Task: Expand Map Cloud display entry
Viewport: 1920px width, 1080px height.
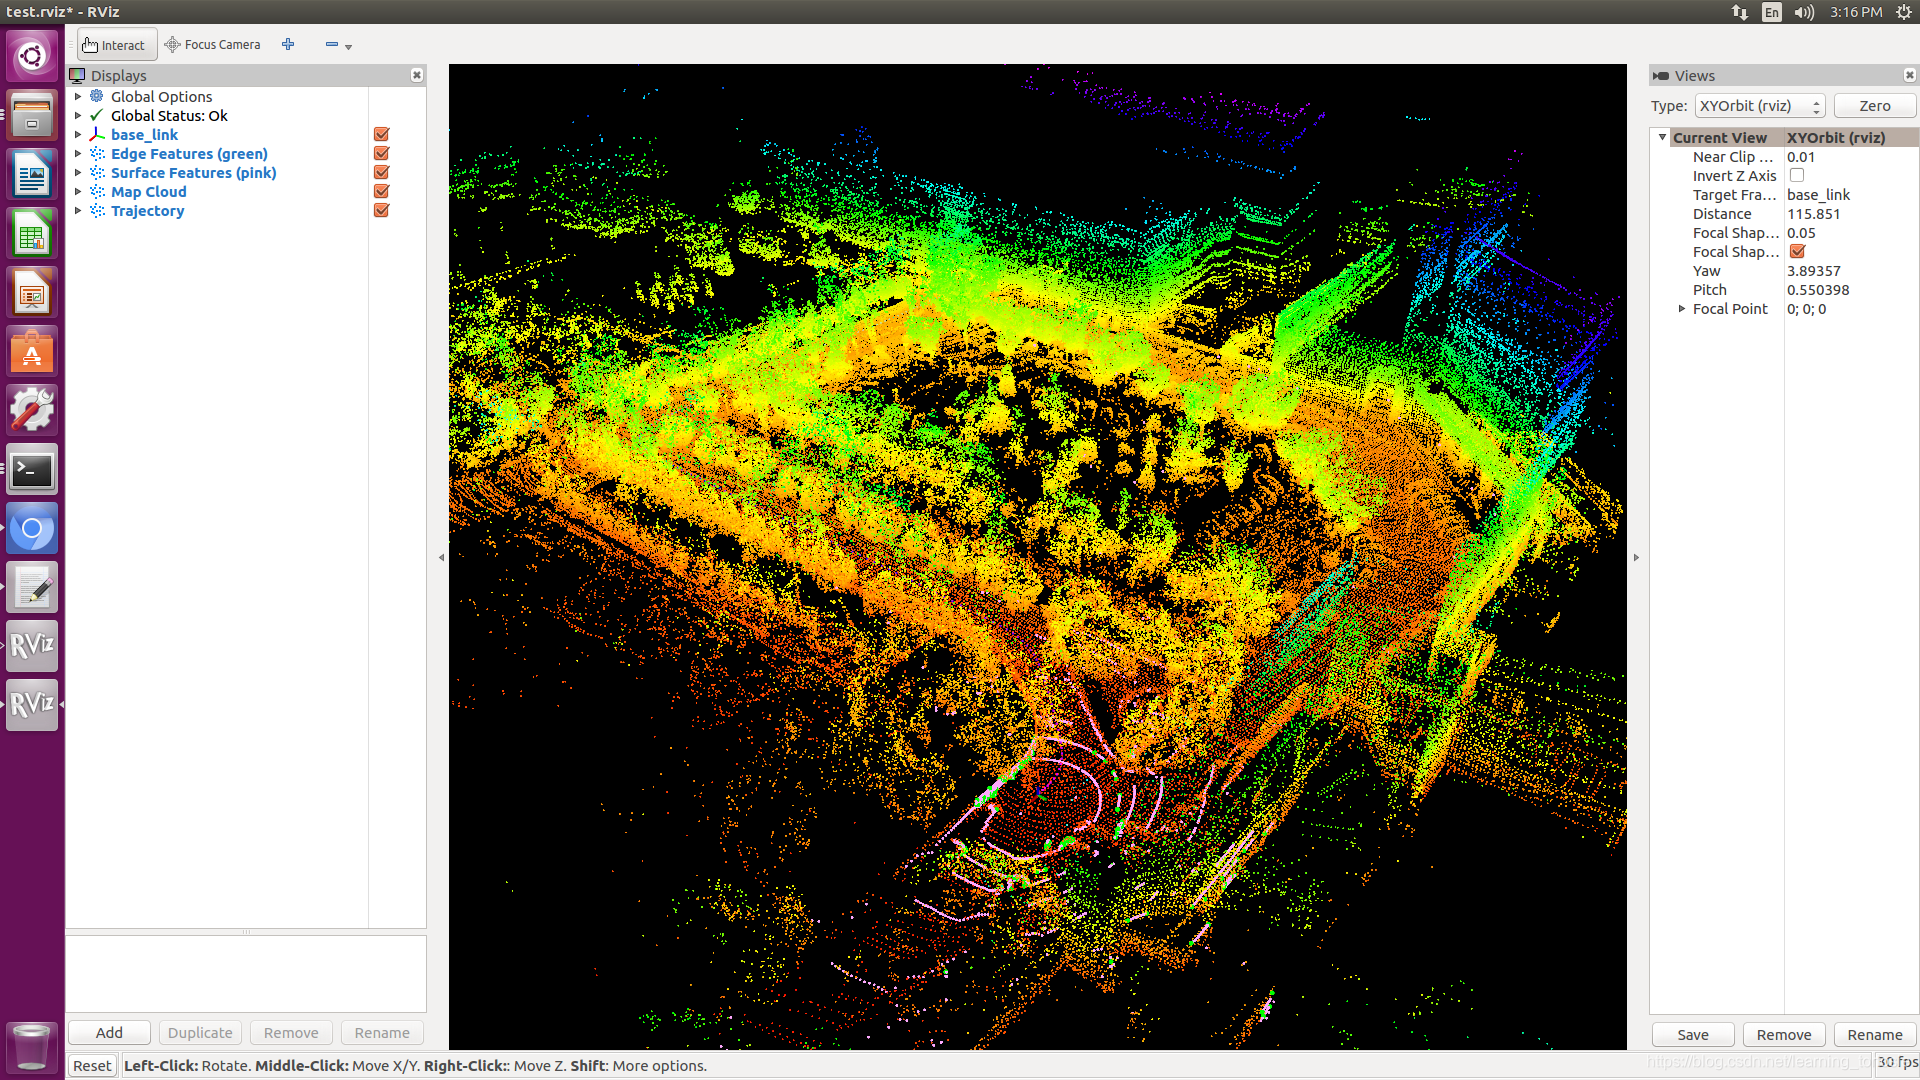Action: click(78, 192)
